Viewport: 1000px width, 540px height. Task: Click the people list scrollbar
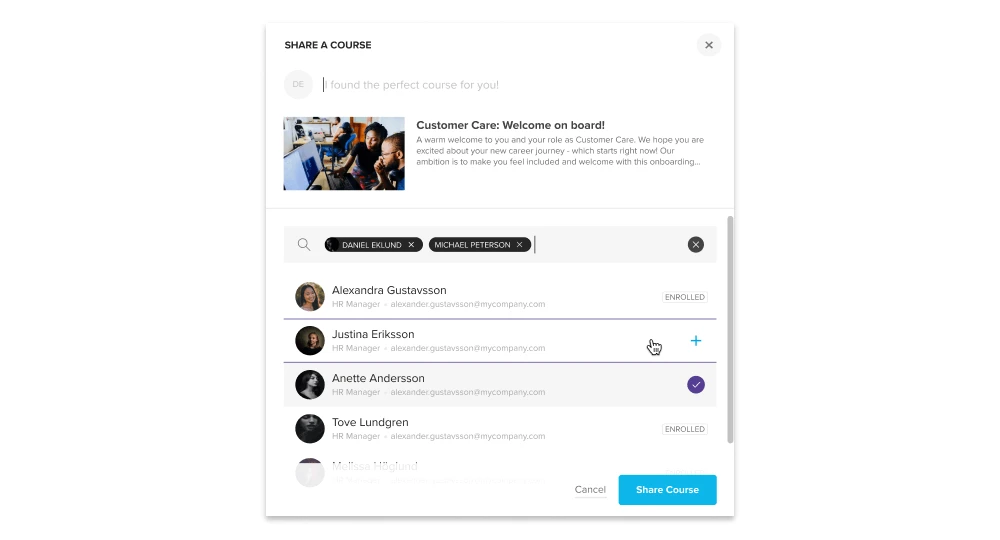pyautogui.click(x=730, y=330)
